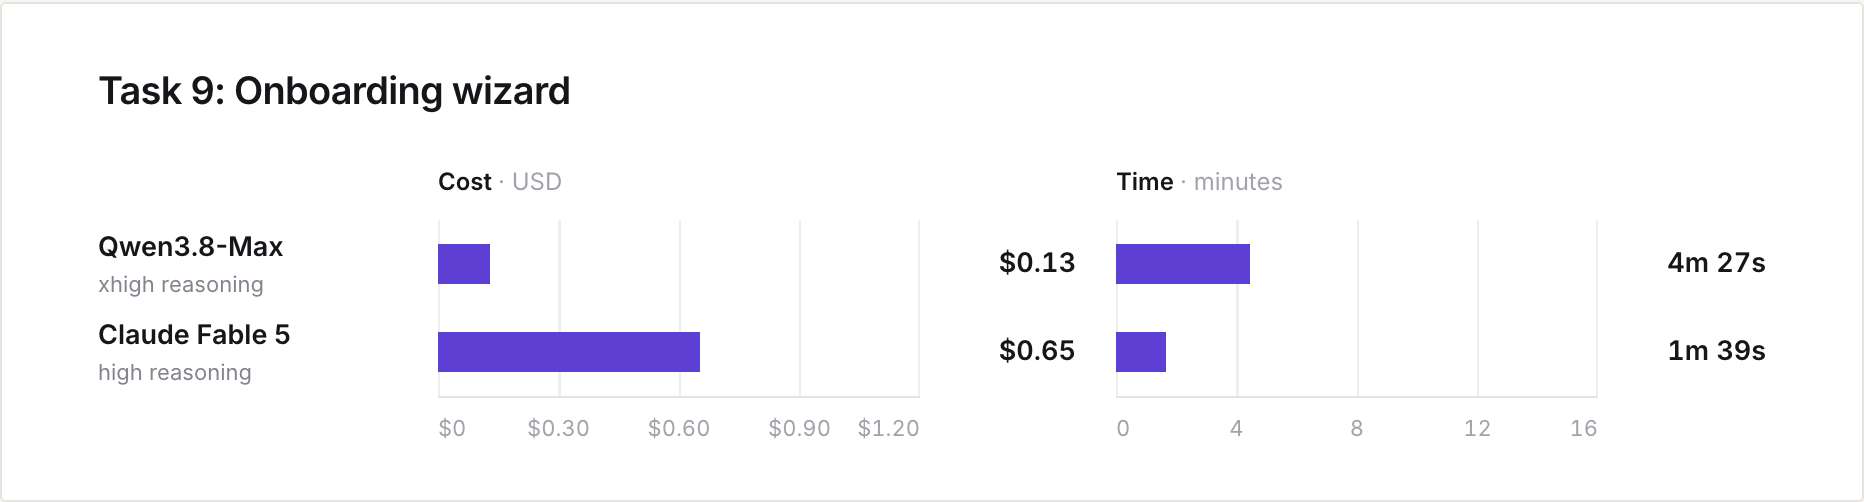The height and width of the screenshot is (502, 1864).
Task: Click the $0.65 cost value
Action: tap(1037, 351)
